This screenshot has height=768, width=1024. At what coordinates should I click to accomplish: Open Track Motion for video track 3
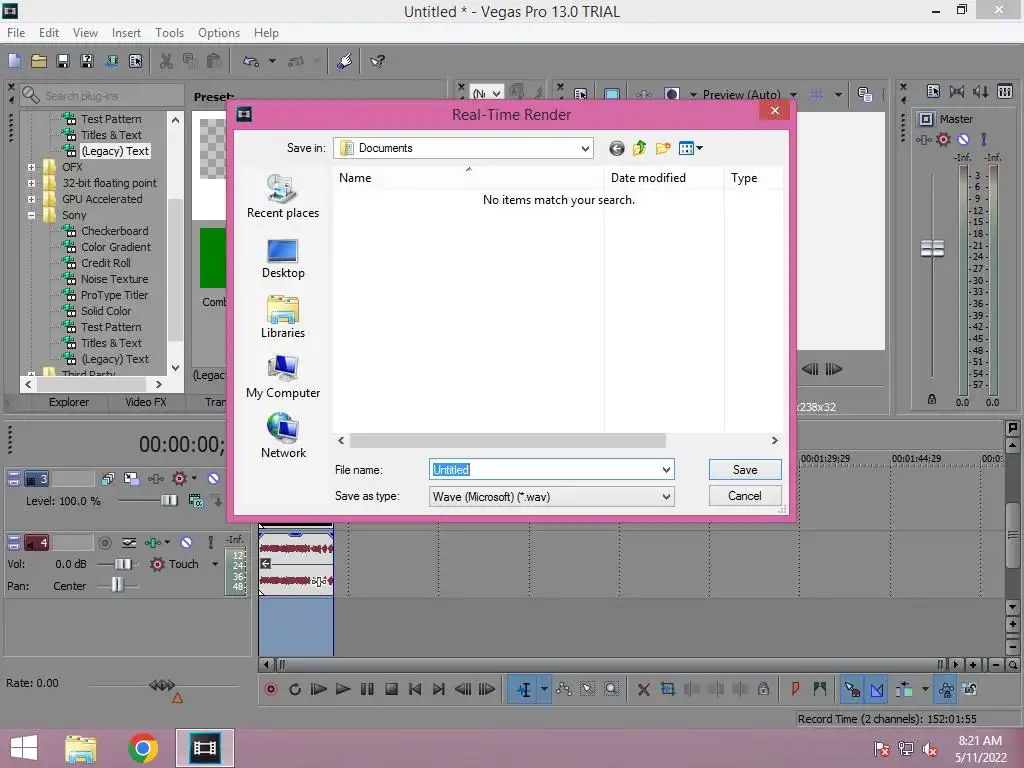click(131, 479)
